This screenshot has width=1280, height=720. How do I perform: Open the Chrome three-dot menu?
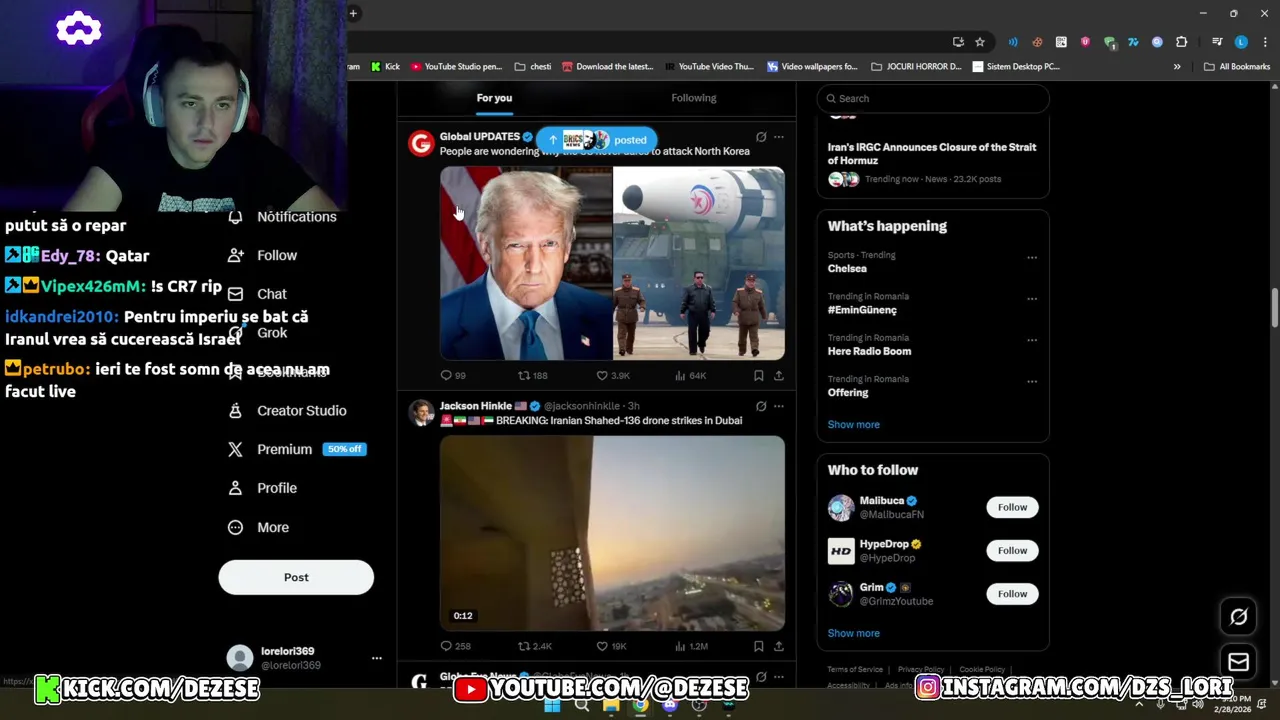click(1265, 42)
